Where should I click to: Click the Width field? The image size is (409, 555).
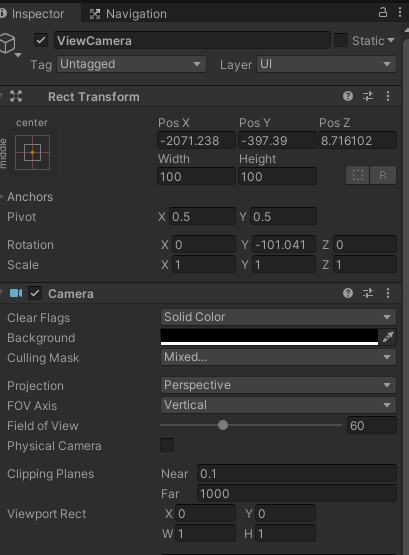(x=196, y=176)
